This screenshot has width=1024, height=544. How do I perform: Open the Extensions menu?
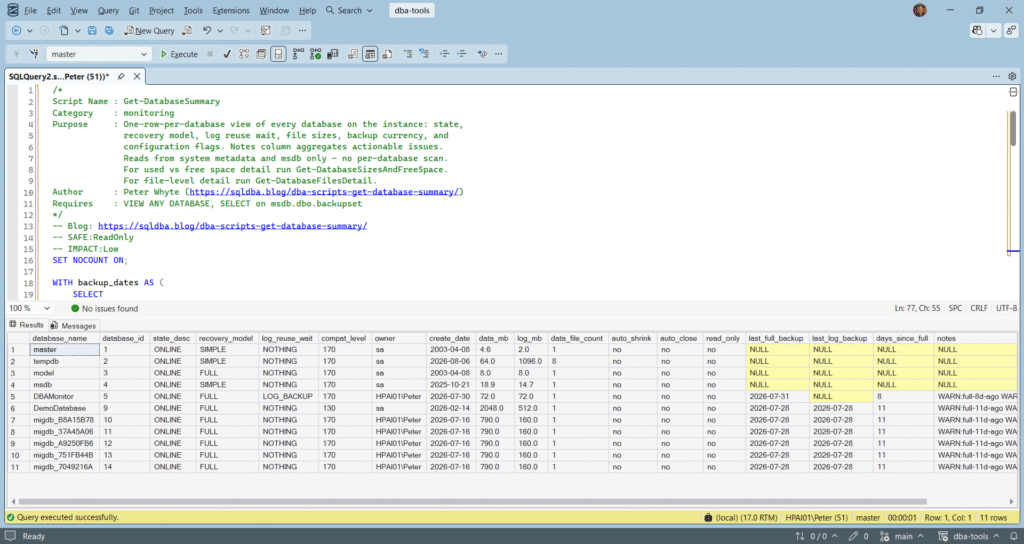(231, 10)
